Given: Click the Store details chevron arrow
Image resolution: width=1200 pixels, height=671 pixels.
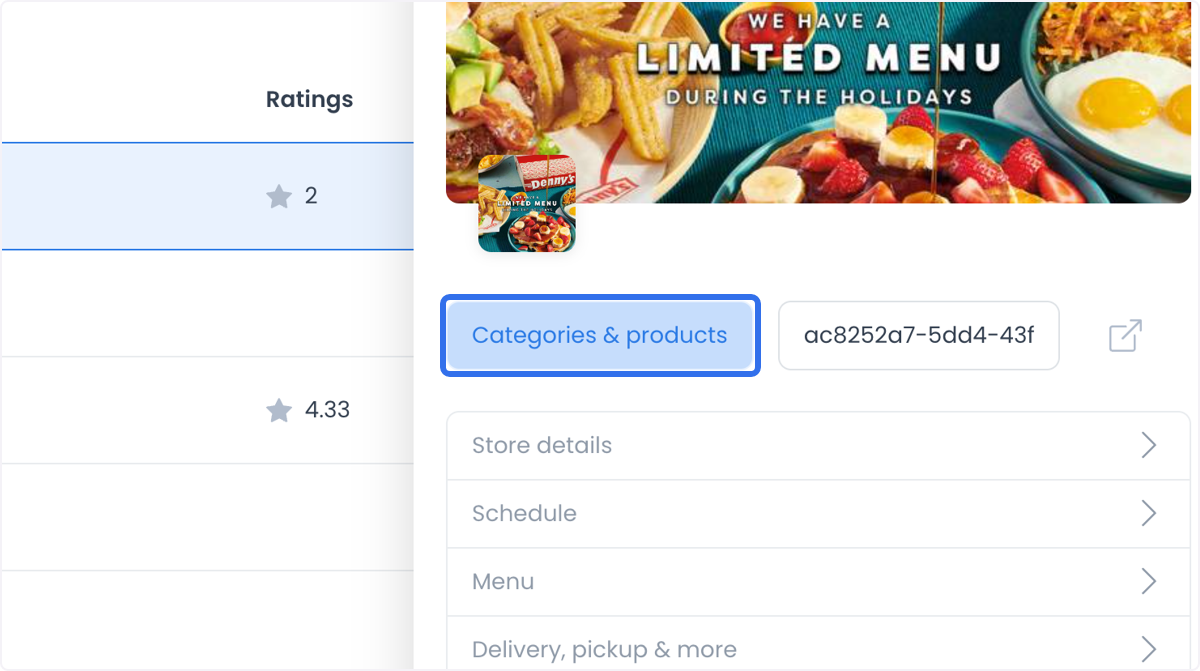Looking at the screenshot, I should [1149, 445].
